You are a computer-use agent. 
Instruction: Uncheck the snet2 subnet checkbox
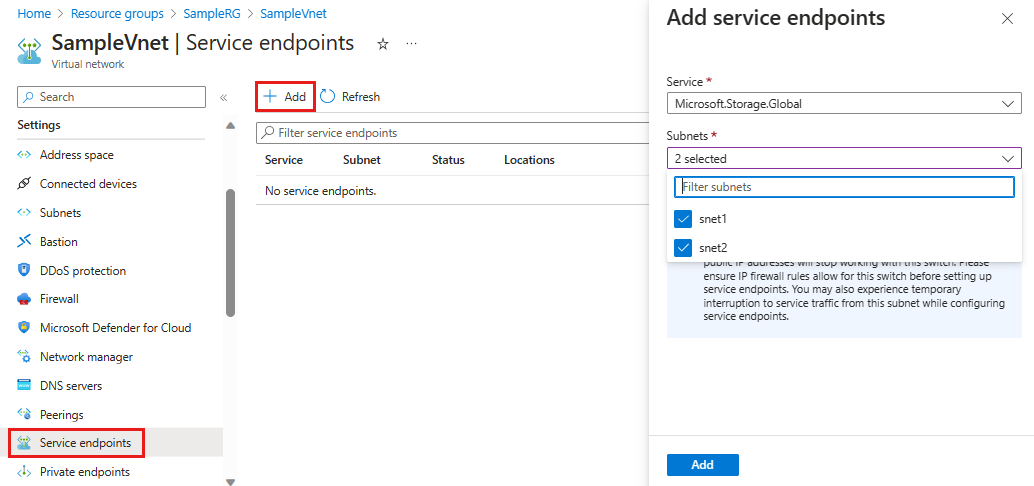pyautogui.click(x=683, y=248)
